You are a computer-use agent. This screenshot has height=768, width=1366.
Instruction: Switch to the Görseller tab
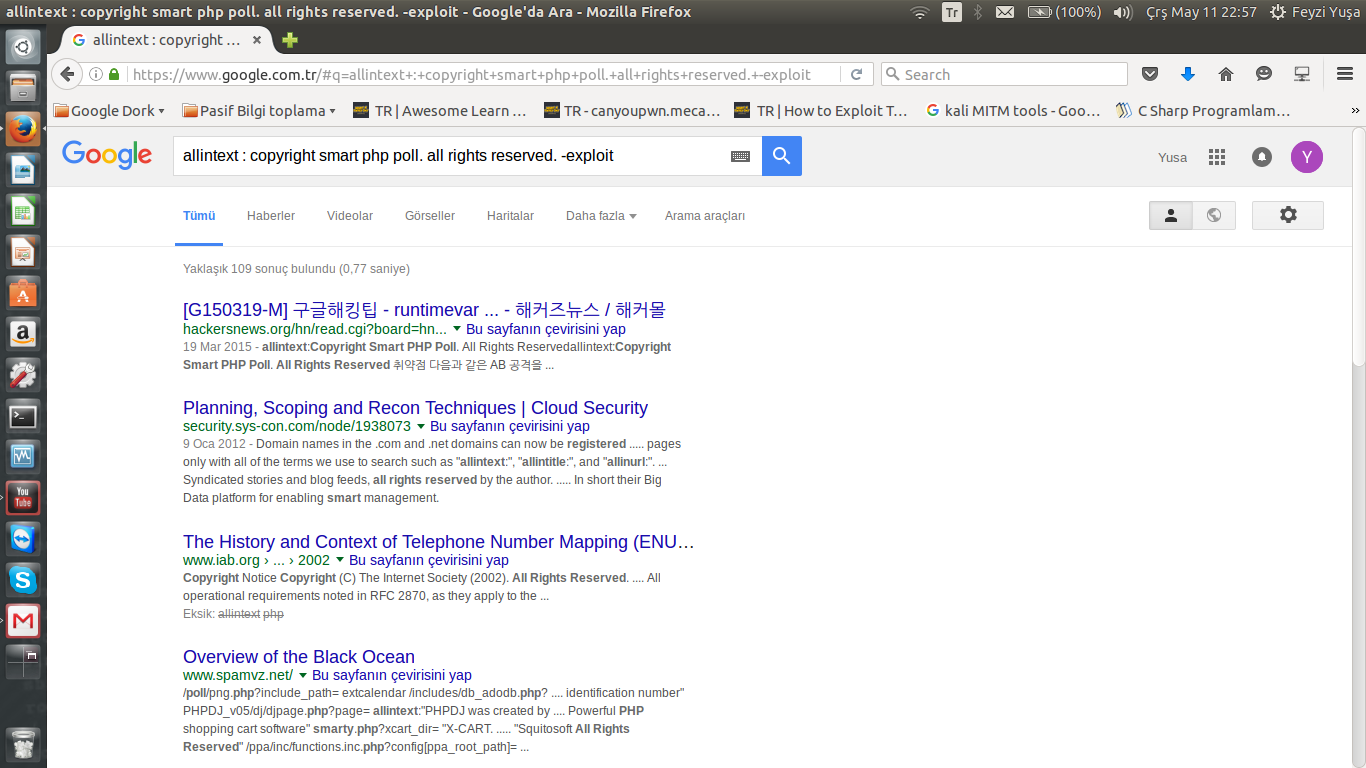click(x=429, y=216)
